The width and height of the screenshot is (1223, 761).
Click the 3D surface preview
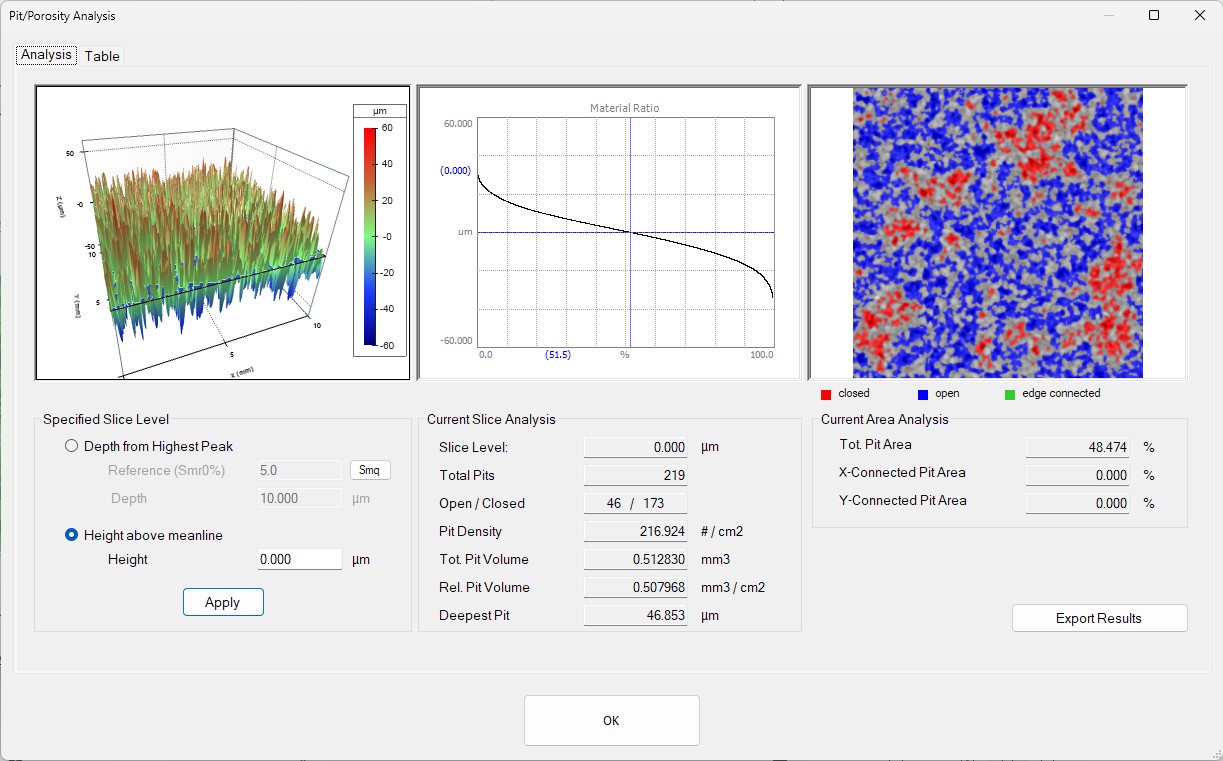(200, 230)
